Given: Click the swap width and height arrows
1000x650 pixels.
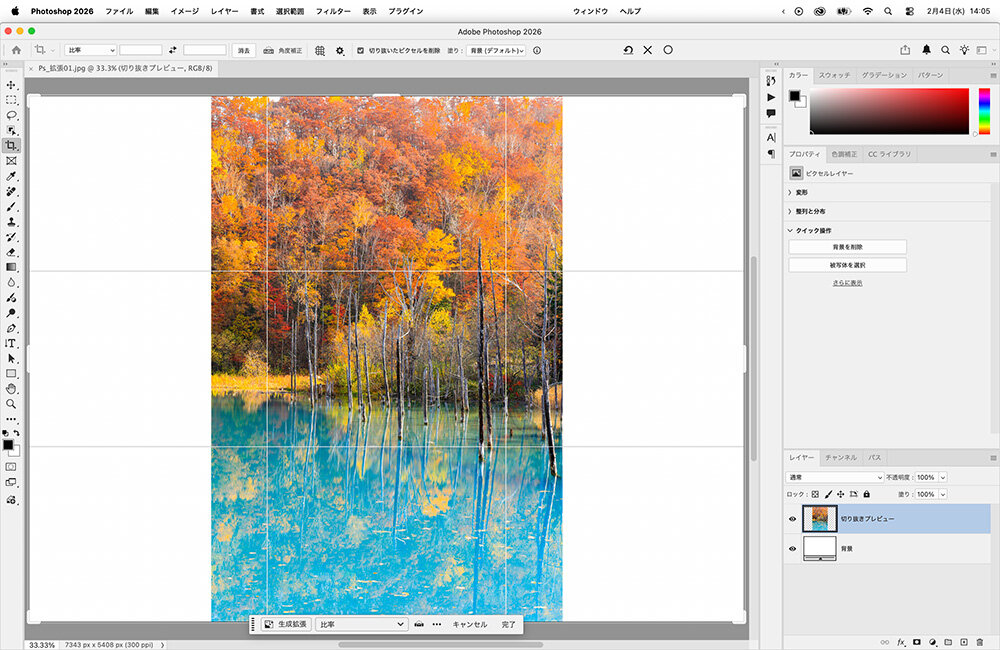Looking at the screenshot, I should coord(172,50).
